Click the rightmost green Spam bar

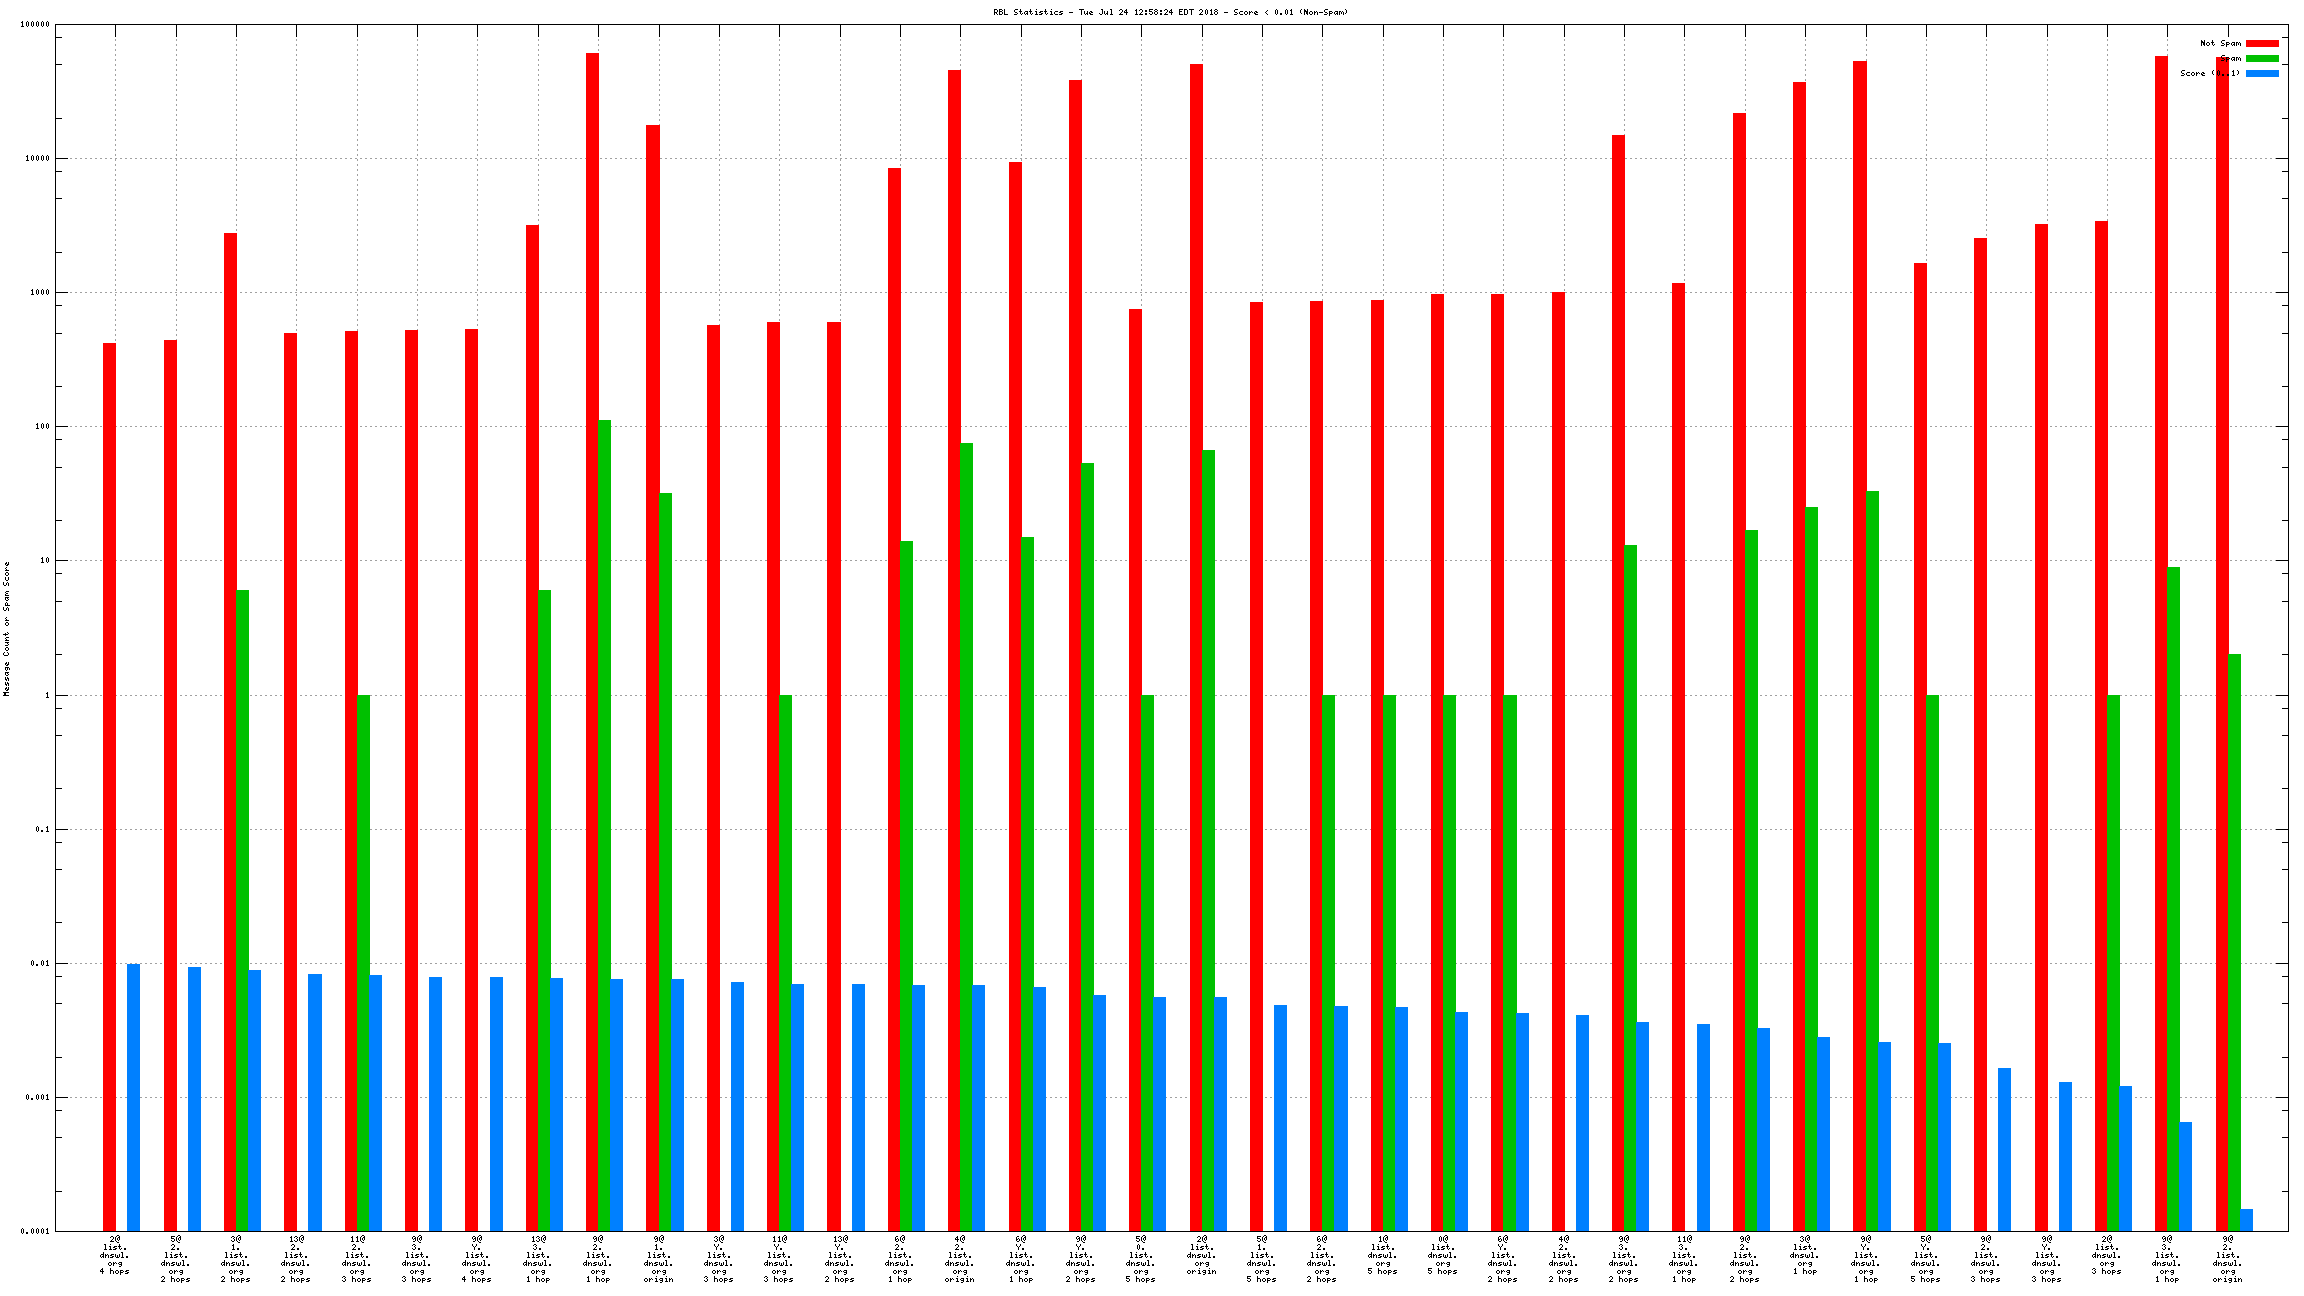coord(2234,942)
